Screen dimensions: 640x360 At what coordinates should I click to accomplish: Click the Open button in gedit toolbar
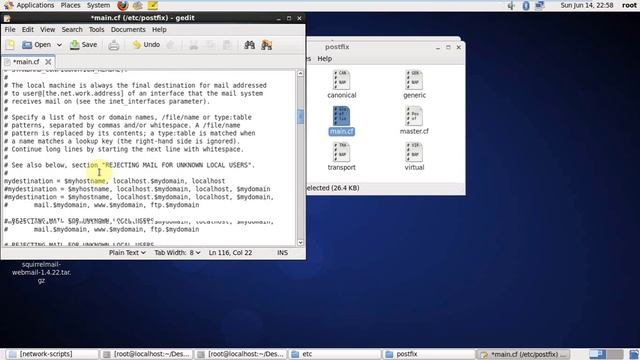pos(37,45)
